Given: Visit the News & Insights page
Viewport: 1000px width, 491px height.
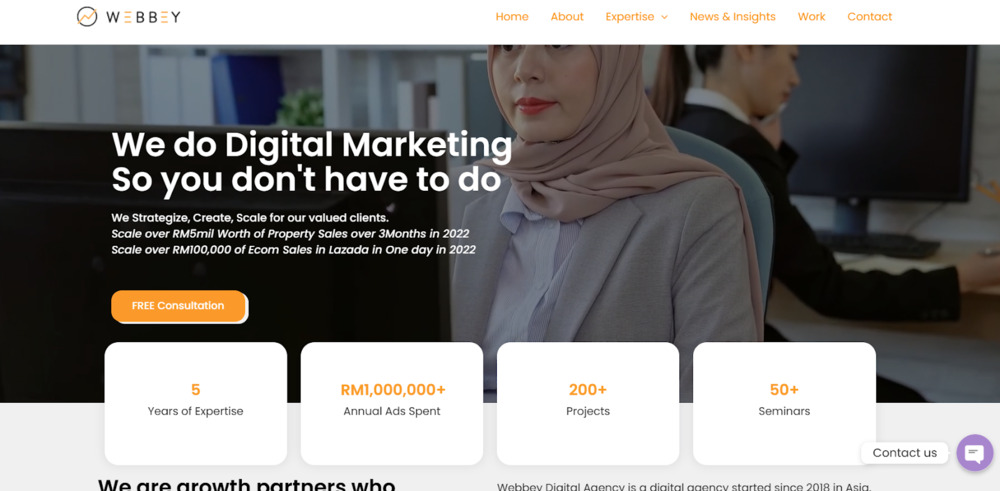Looking at the screenshot, I should click(733, 17).
